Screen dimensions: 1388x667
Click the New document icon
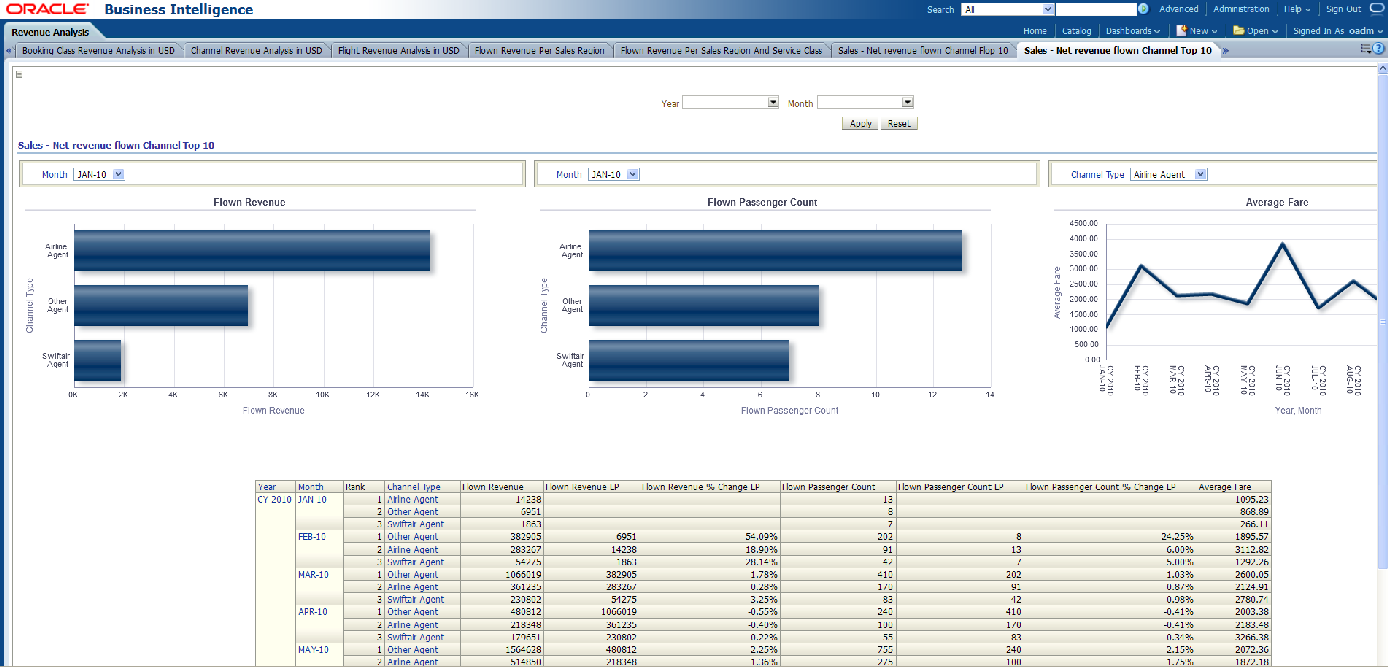[x=1181, y=31]
